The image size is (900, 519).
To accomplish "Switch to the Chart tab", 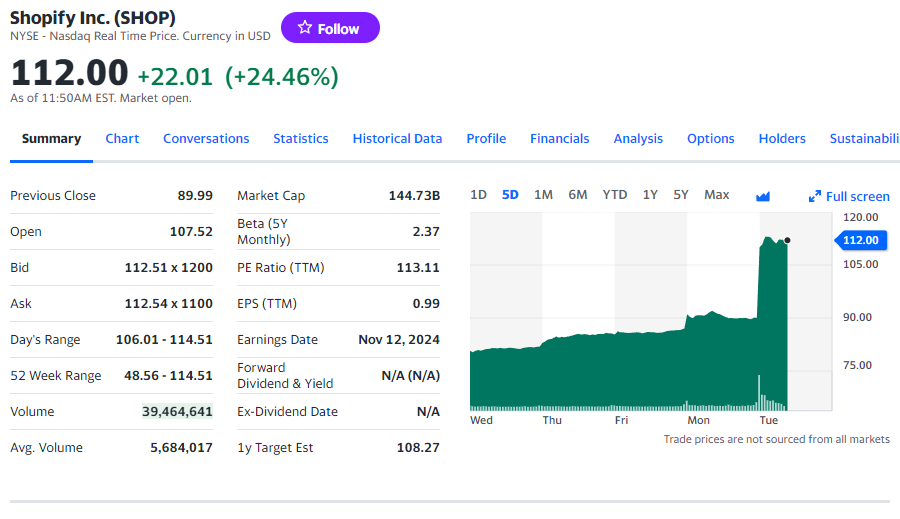I will pyautogui.click(x=122, y=138).
